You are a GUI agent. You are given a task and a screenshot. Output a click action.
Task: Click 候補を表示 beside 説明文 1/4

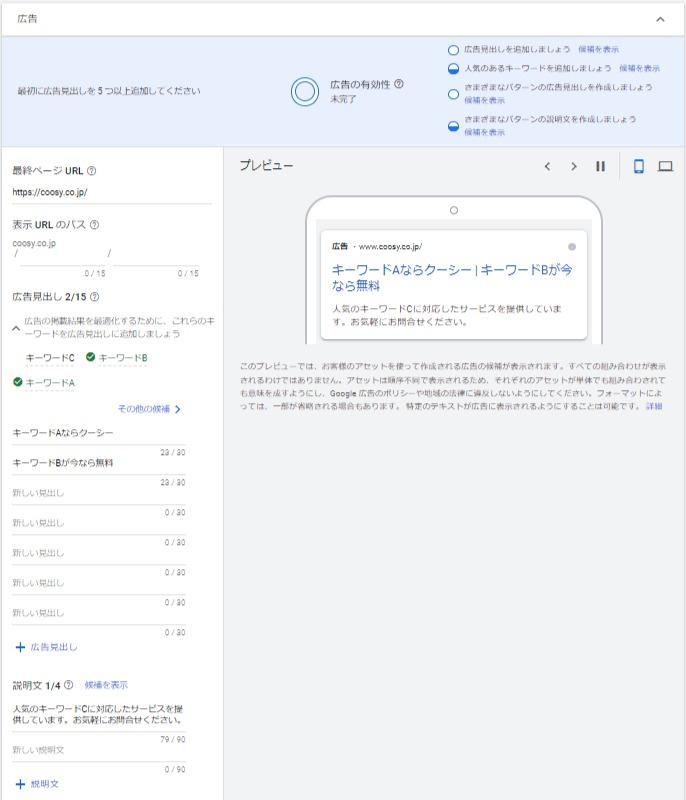pyautogui.click(x=106, y=685)
